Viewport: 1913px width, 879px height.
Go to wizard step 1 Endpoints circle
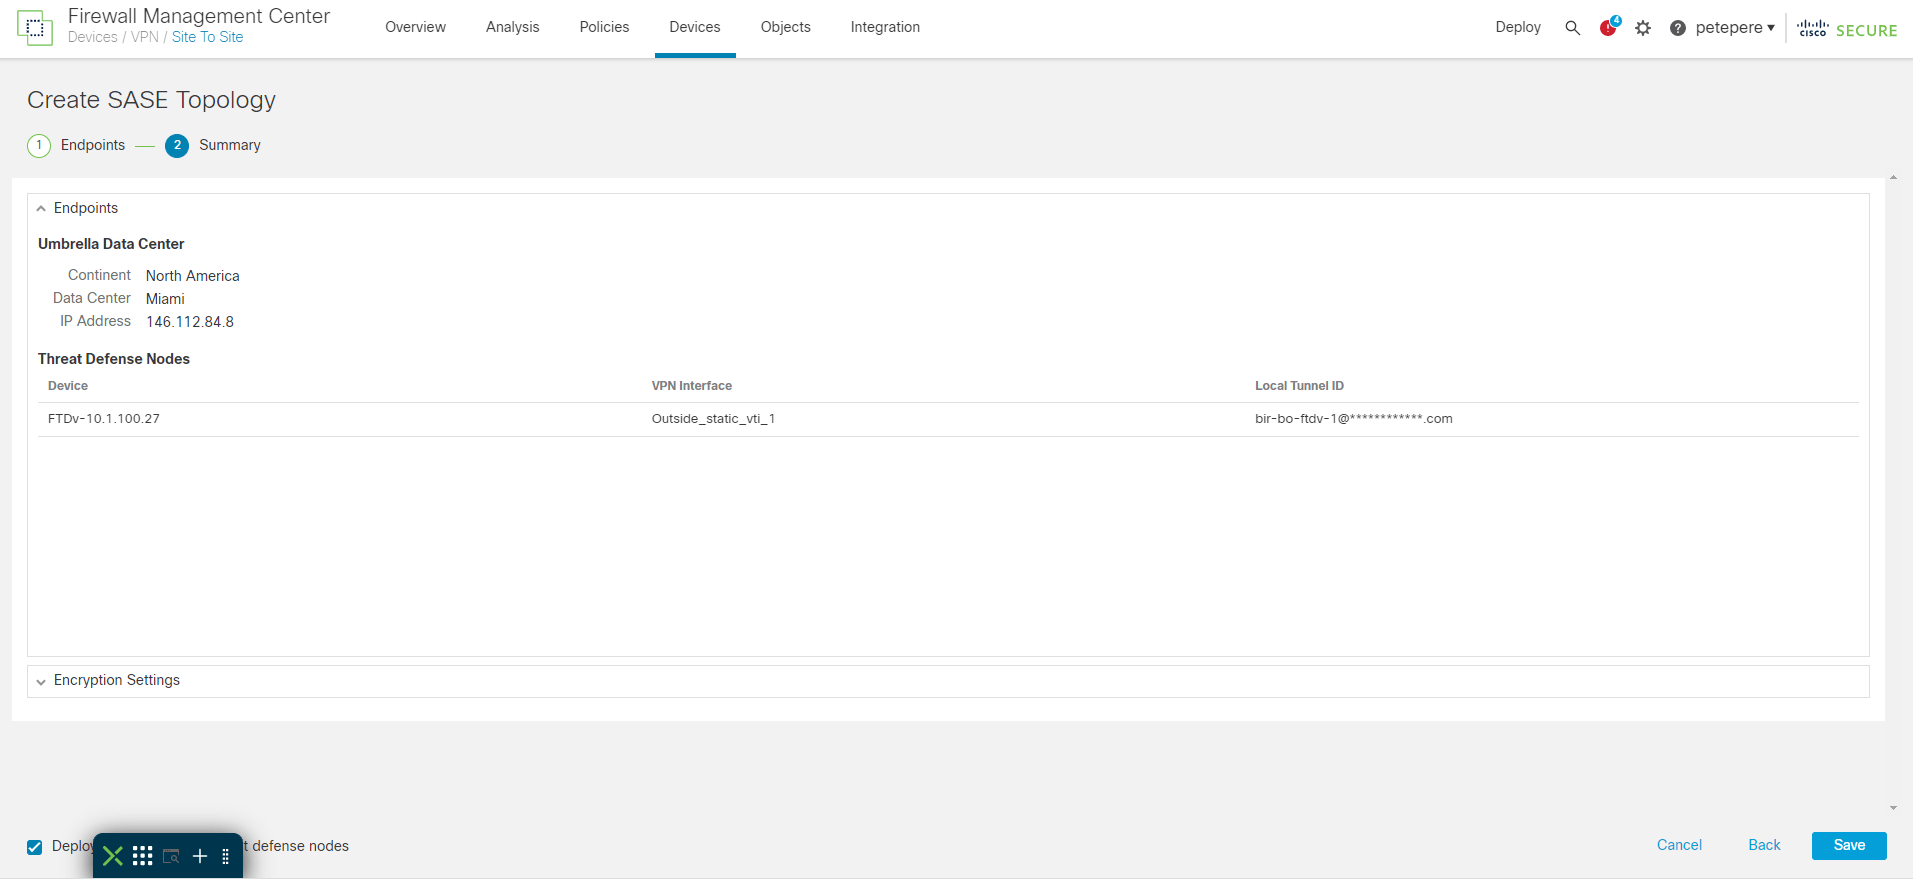click(39, 146)
